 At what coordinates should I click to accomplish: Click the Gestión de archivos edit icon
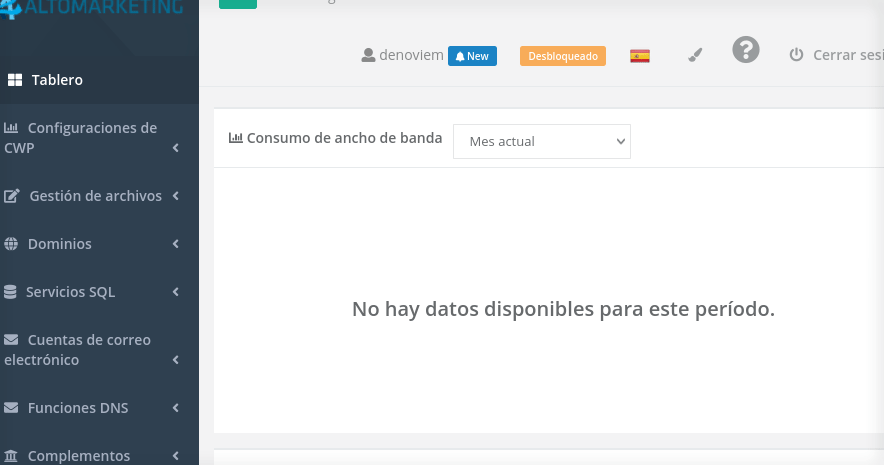point(12,196)
